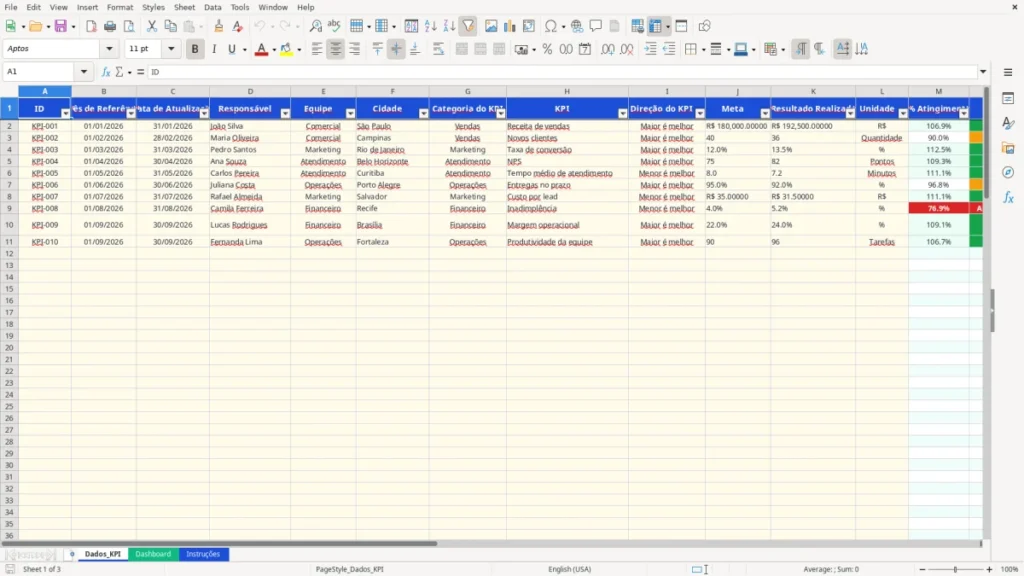Run the Spelling check icon
This screenshot has height=576, width=1024.
[x=334, y=26]
